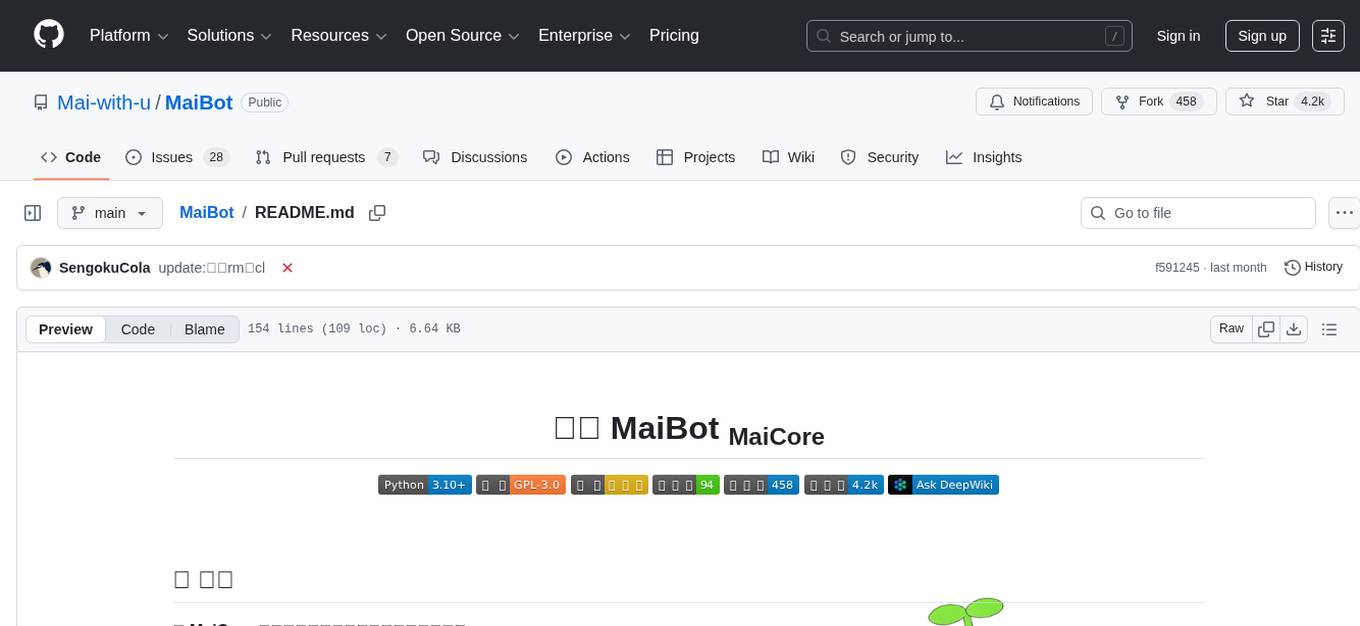Open the Issues tab
The image size is (1360, 626).
click(x=171, y=157)
